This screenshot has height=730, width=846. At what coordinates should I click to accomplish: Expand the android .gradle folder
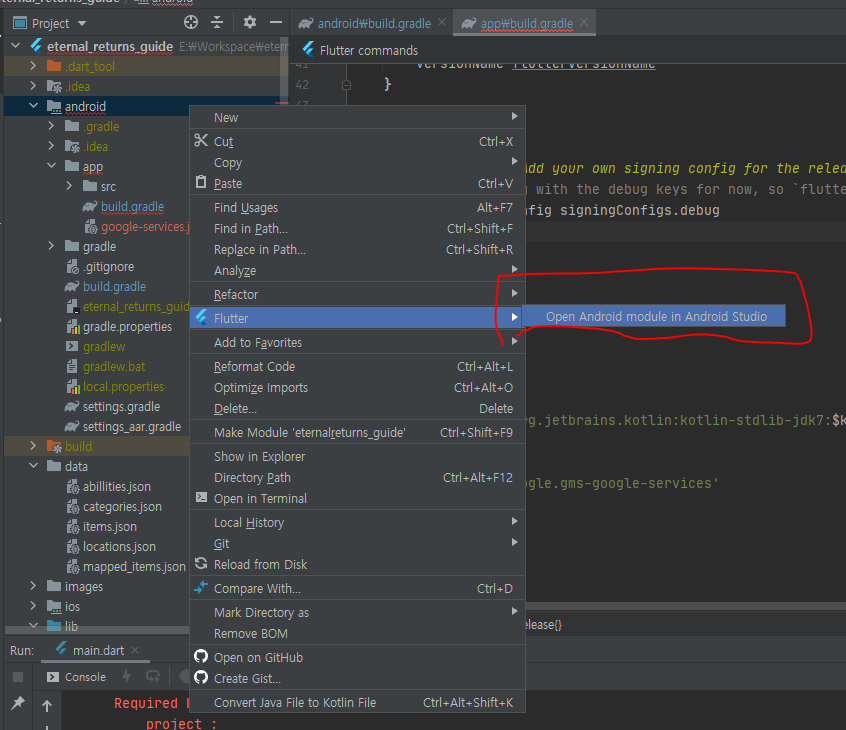coord(51,126)
